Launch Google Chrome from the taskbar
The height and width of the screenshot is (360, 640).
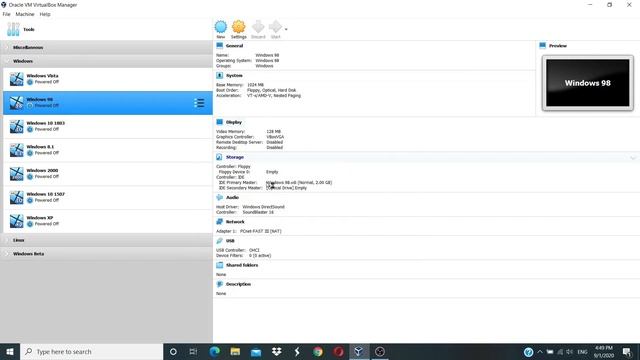318,352
